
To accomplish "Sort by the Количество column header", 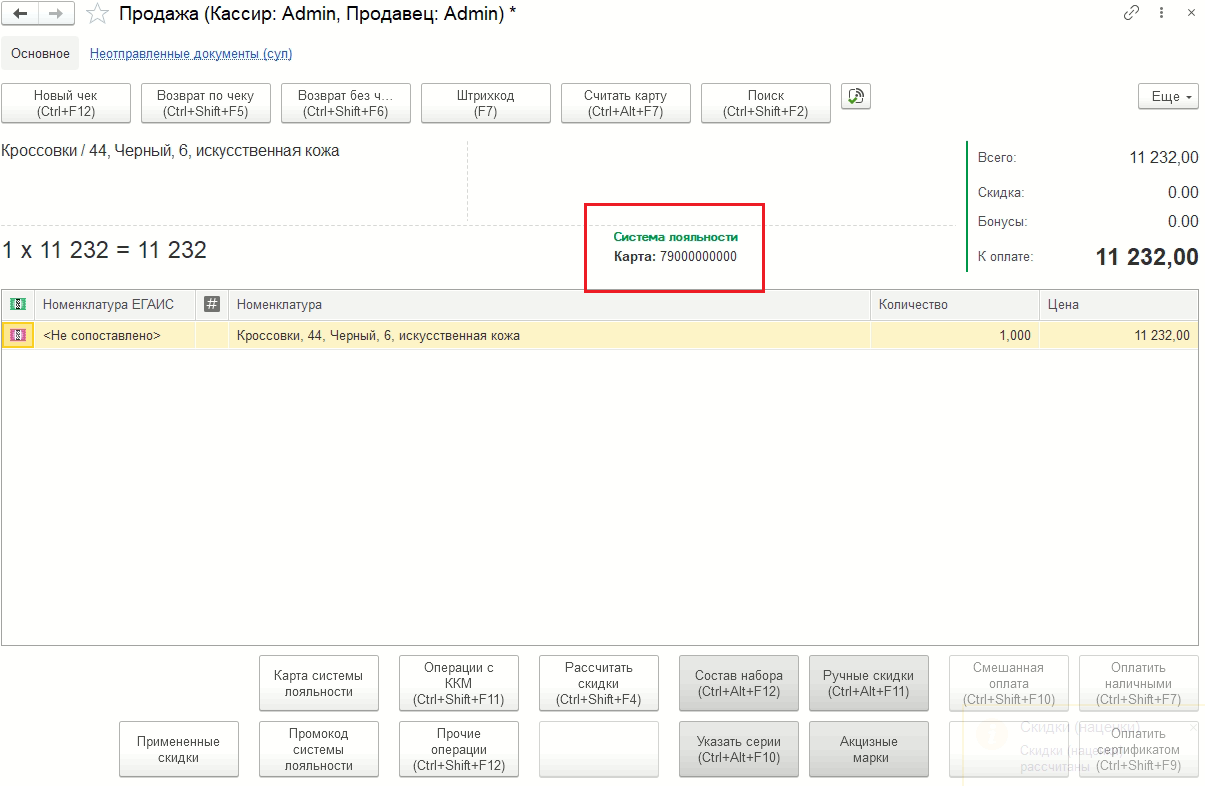I will click(x=953, y=304).
